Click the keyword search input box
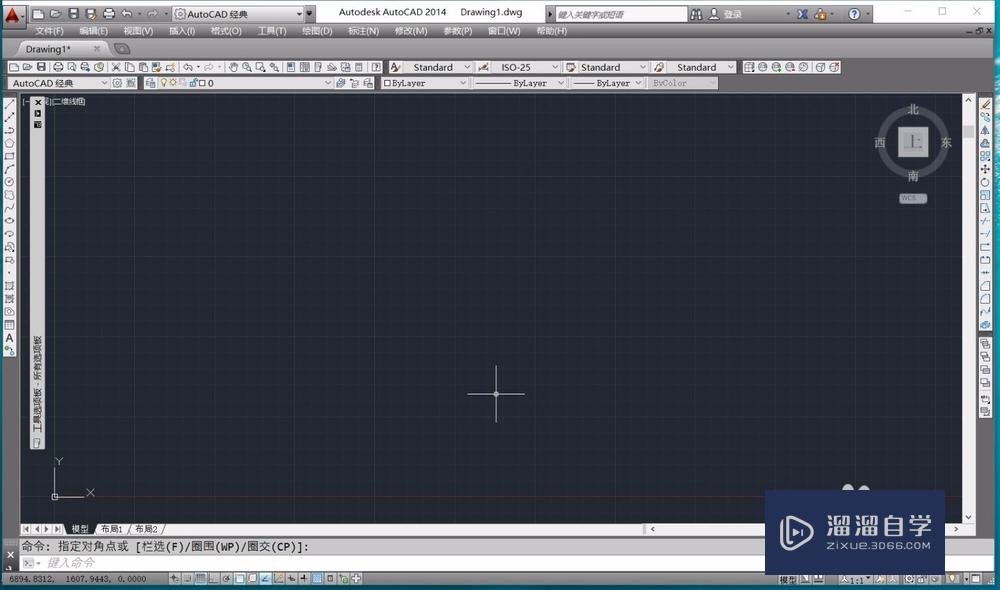Viewport: 1000px width, 590px height. [x=621, y=14]
